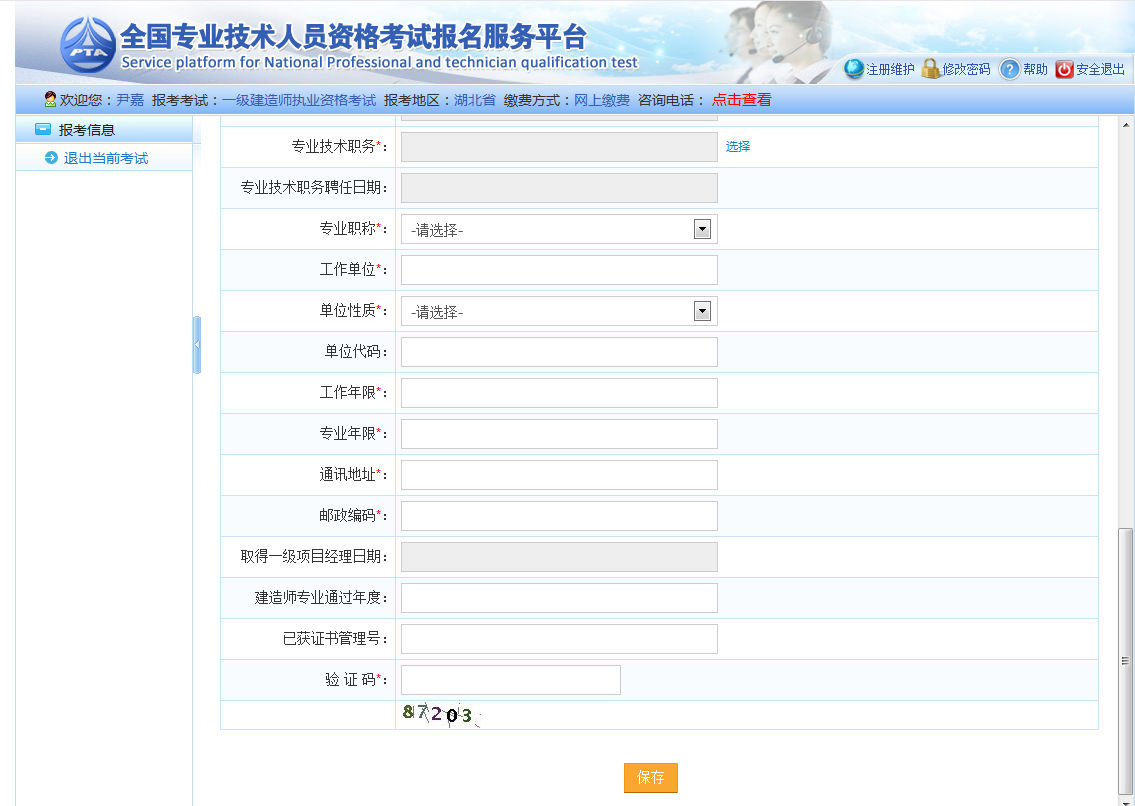Image resolution: width=1135 pixels, height=806 pixels.
Task: Click the 报考信息 panel icon
Action: pyautogui.click(x=43, y=130)
